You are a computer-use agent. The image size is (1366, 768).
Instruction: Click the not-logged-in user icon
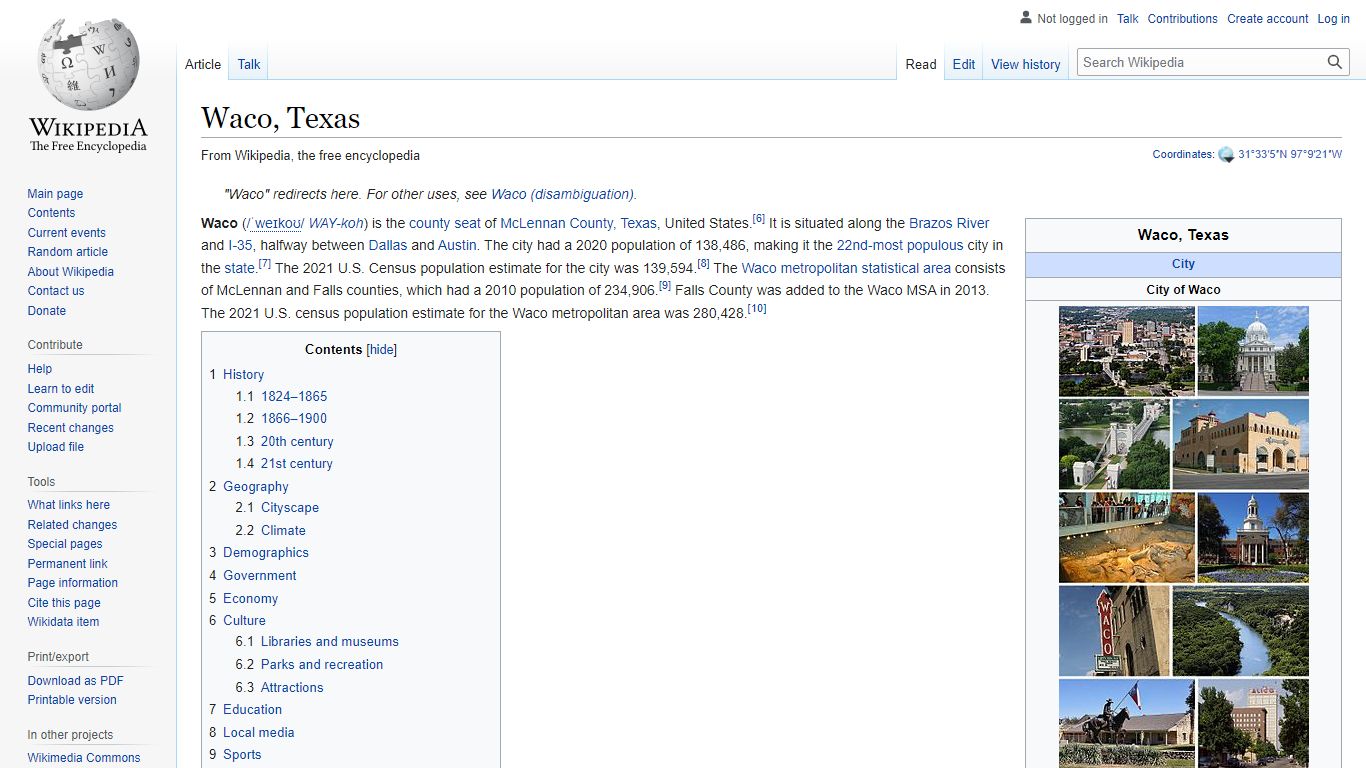tap(1026, 17)
